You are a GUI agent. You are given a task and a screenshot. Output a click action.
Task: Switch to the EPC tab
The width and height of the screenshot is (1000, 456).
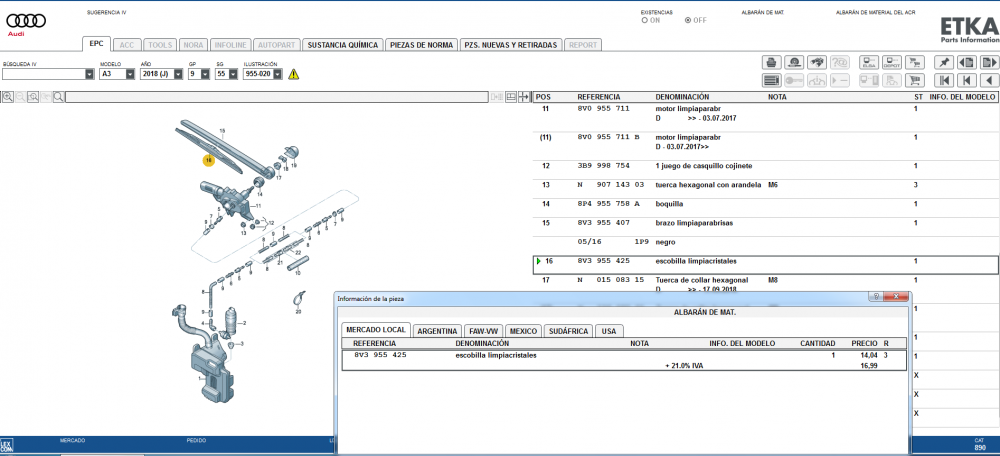coord(97,44)
